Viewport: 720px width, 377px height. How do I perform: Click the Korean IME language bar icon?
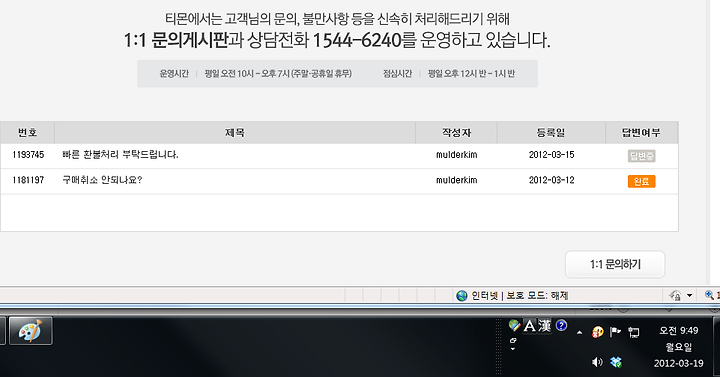click(514, 326)
